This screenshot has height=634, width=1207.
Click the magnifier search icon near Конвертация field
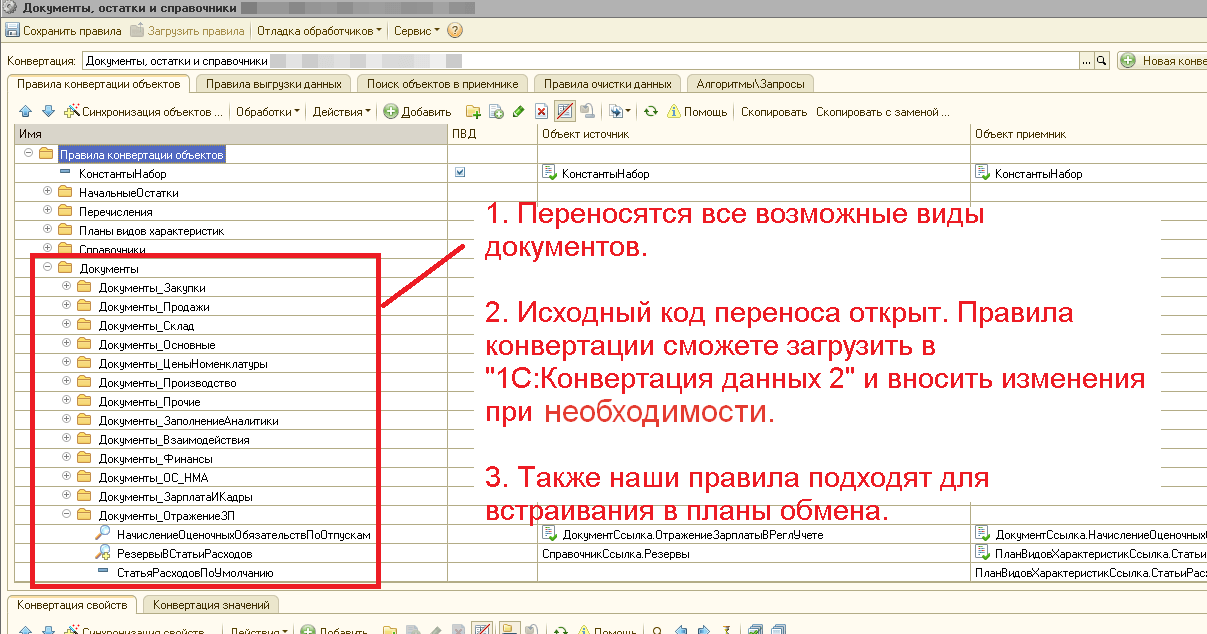click(1101, 60)
